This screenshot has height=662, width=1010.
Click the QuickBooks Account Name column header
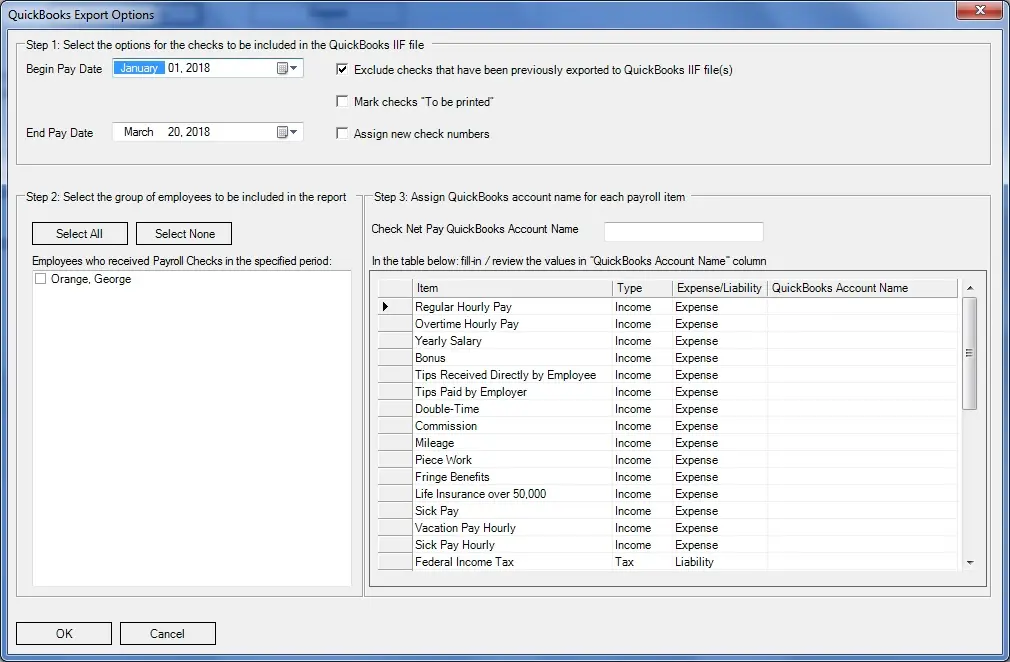[x=862, y=288]
